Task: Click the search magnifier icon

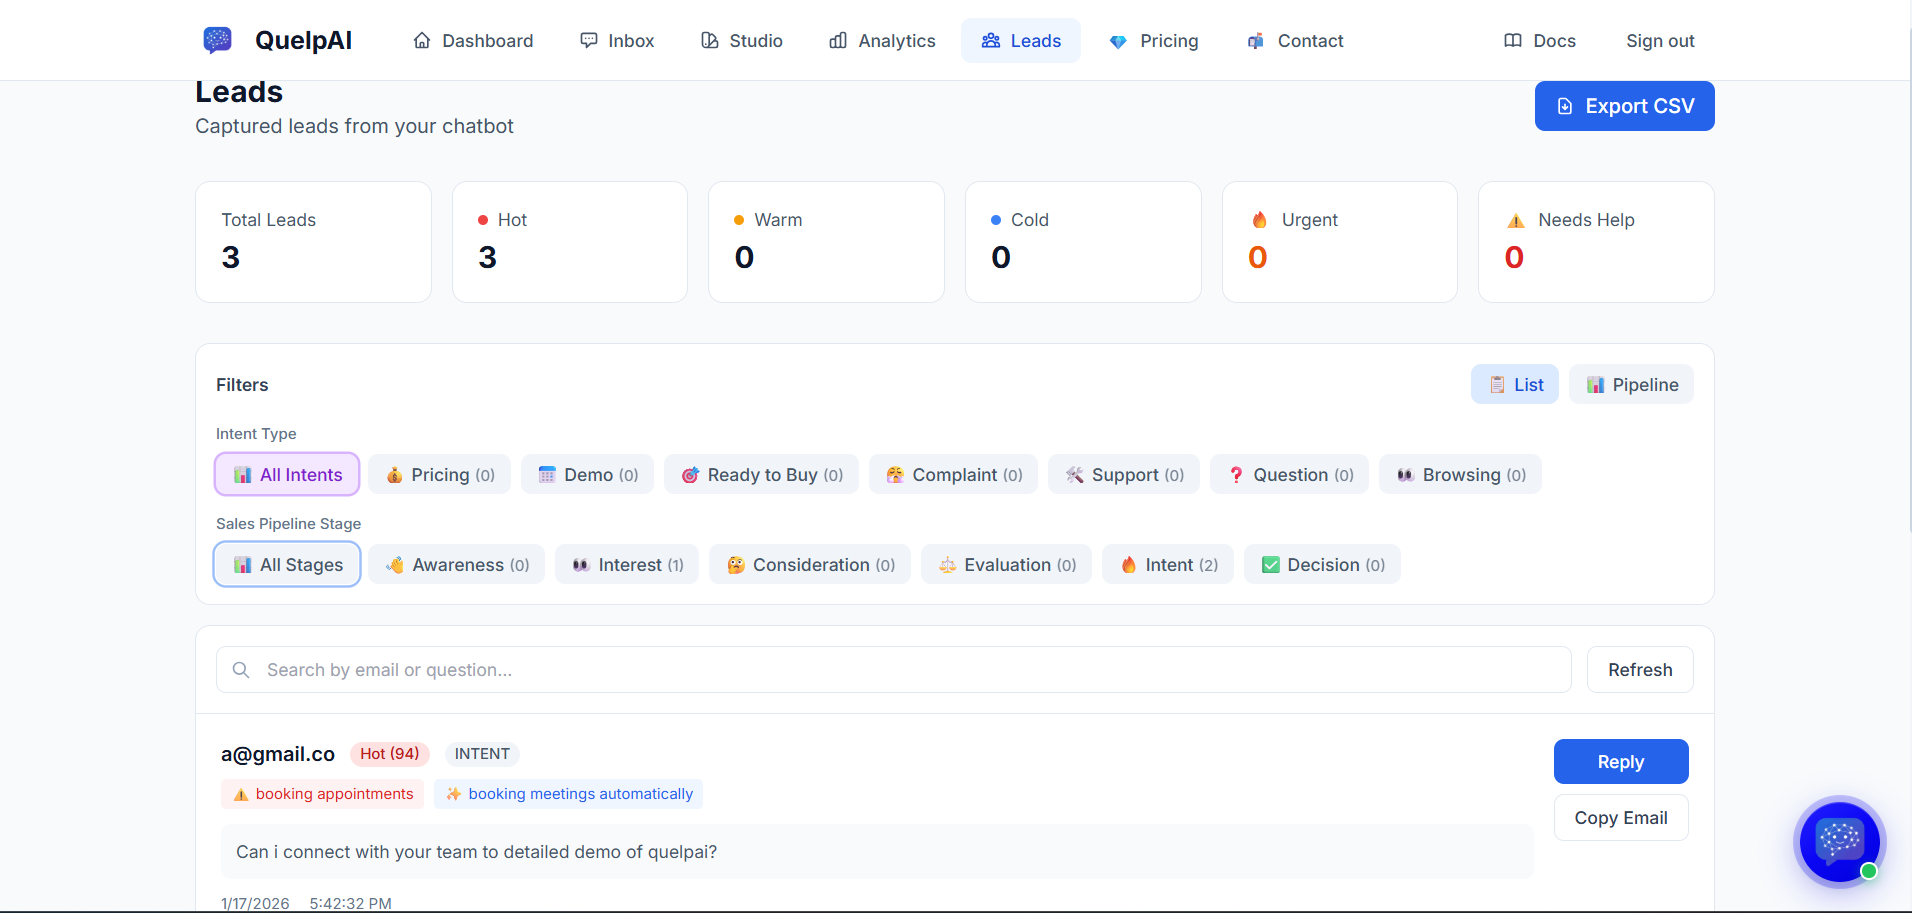Action: pos(241,670)
